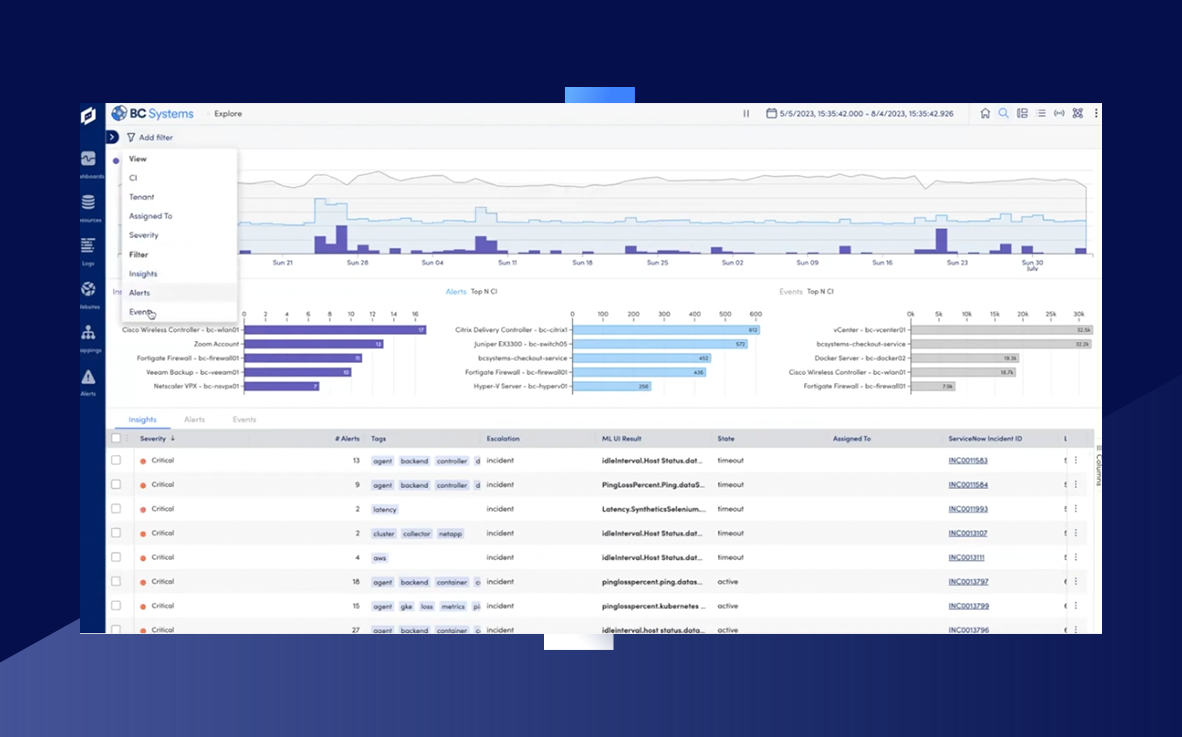Screen dimensions: 1182x737
Task: Open the Resources database sidebar icon
Action: 88,202
